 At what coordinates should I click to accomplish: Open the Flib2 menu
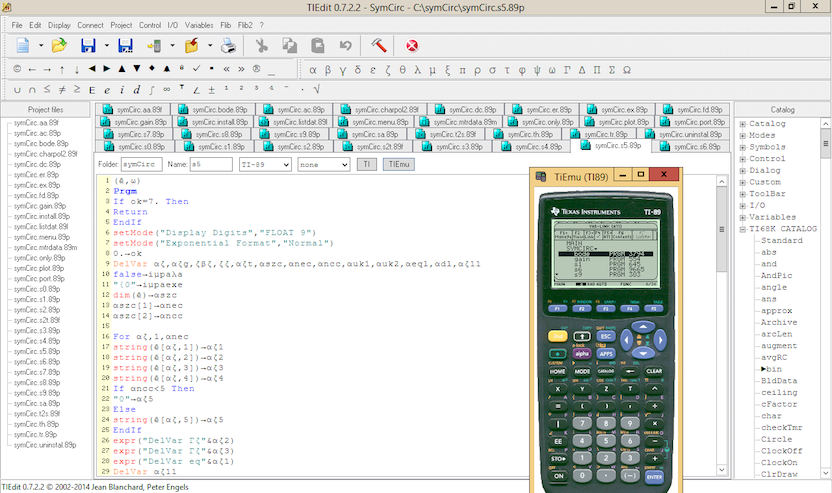click(245, 25)
